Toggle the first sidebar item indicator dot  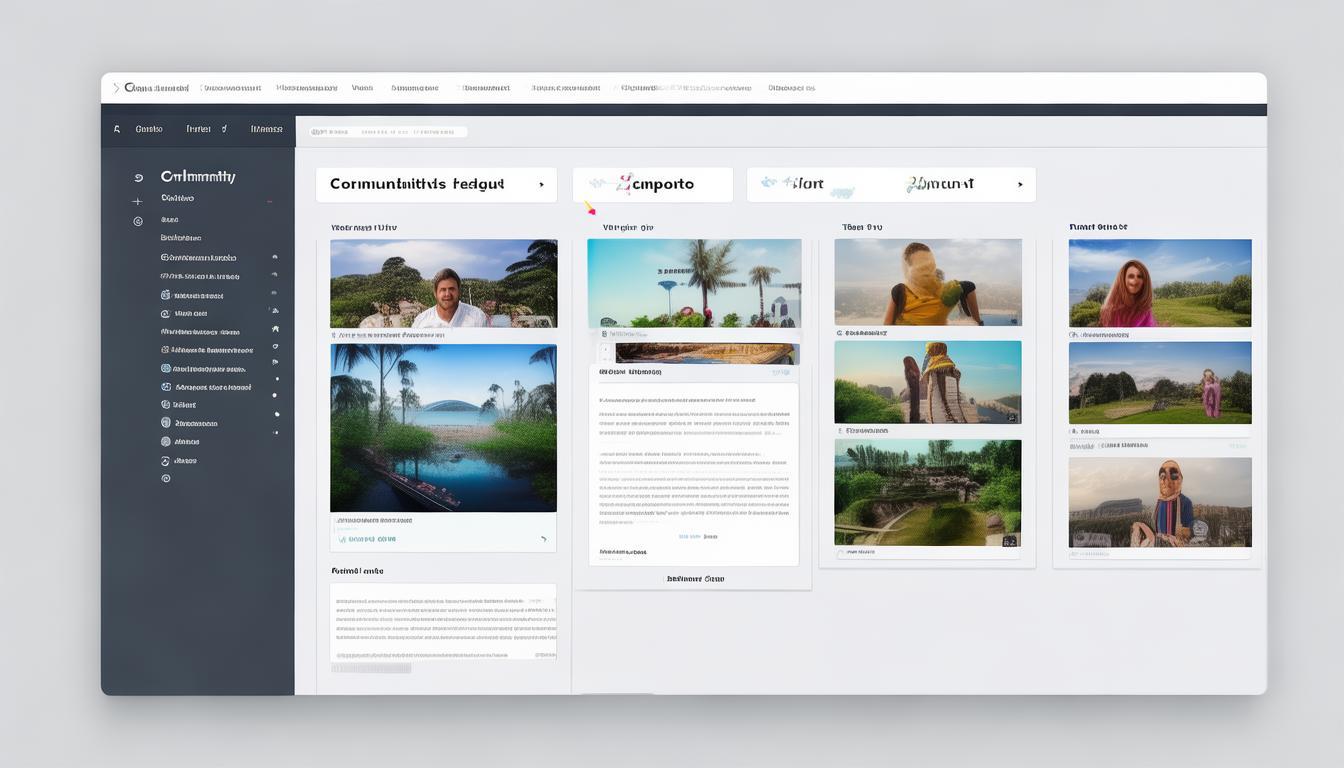[275, 258]
